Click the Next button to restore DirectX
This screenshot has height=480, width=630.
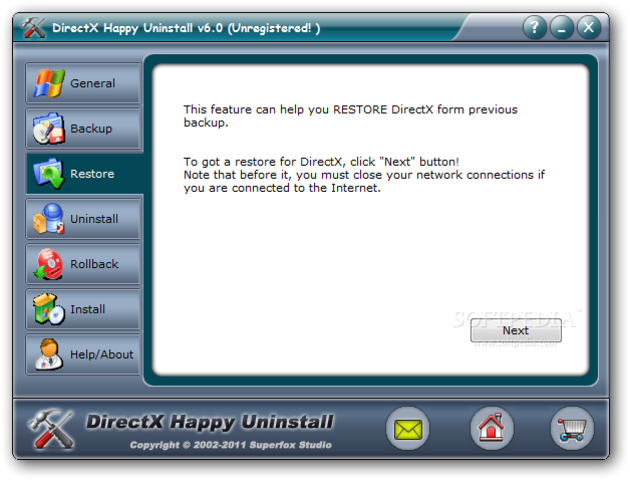tap(516, 330)
